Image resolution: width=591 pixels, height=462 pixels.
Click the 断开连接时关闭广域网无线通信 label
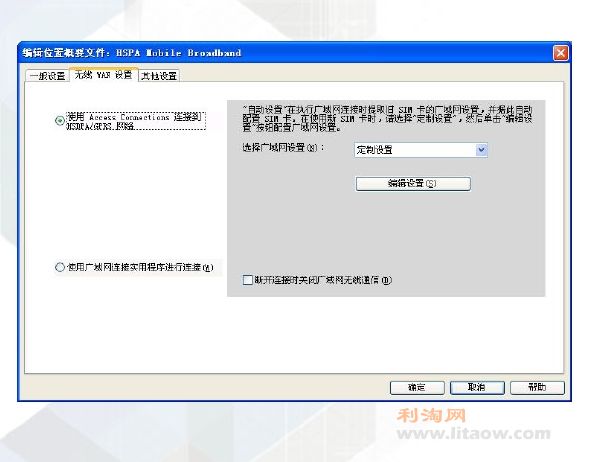point(323,280)
